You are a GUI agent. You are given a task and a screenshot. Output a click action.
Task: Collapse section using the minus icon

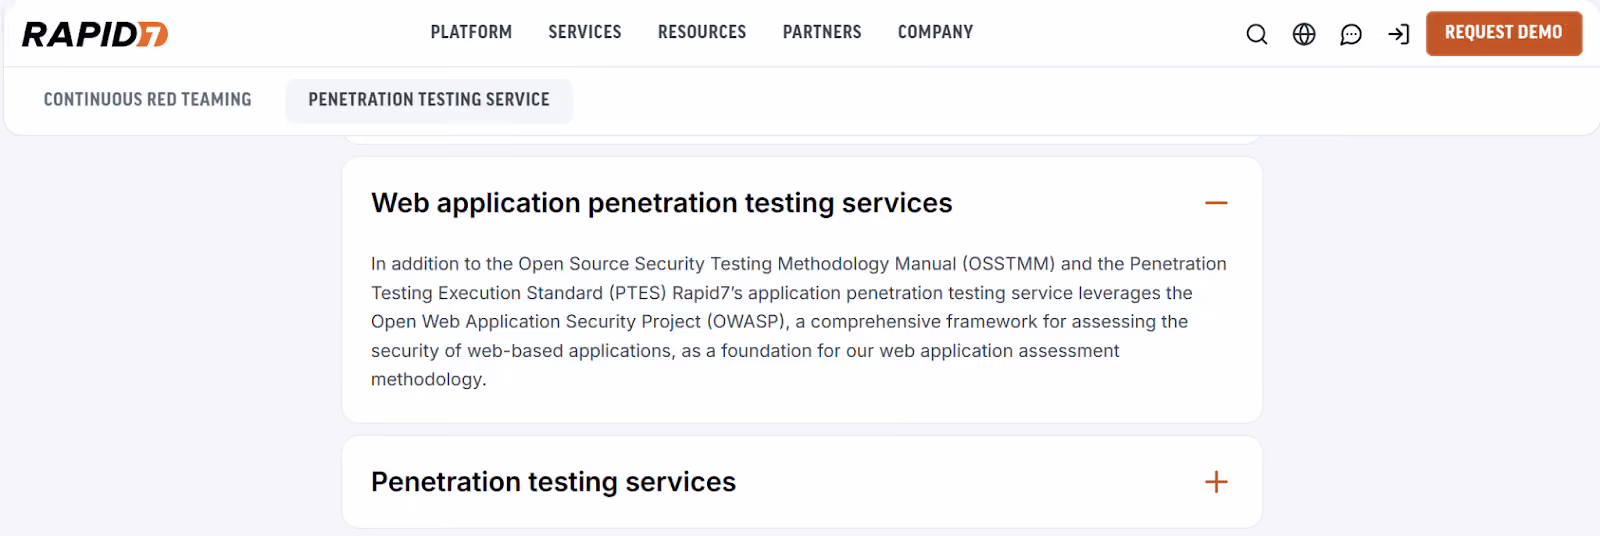tap(1216, 203)
